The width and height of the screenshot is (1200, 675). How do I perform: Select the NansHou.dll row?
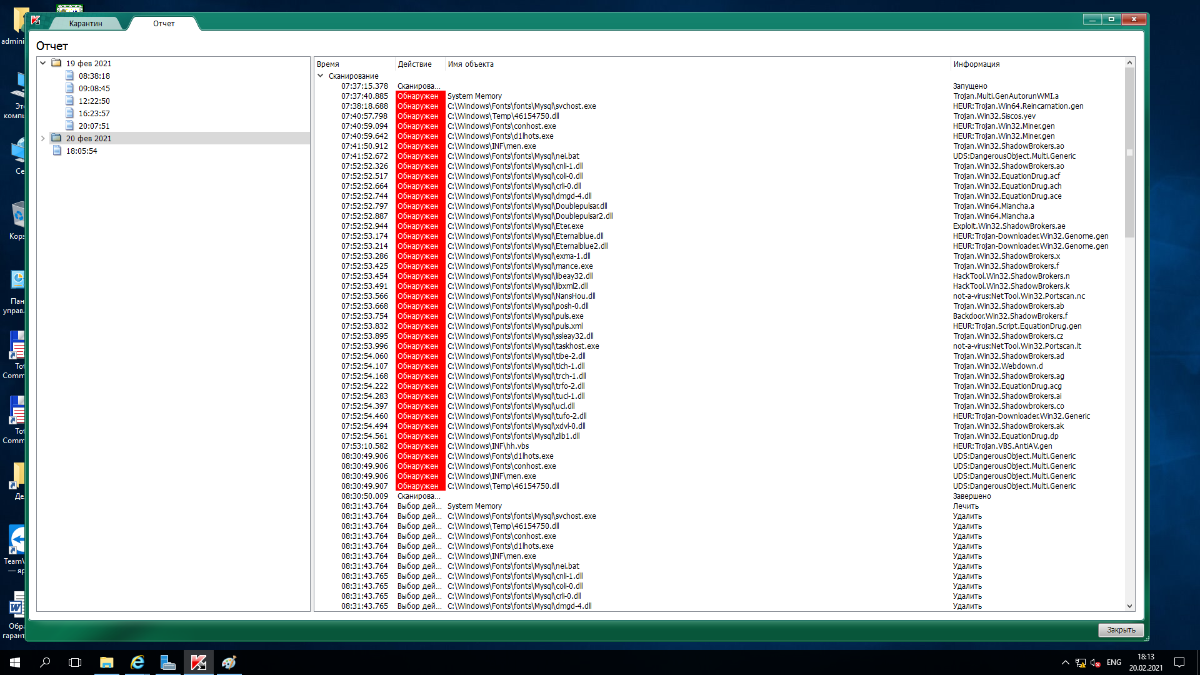[x=718, y=296]
